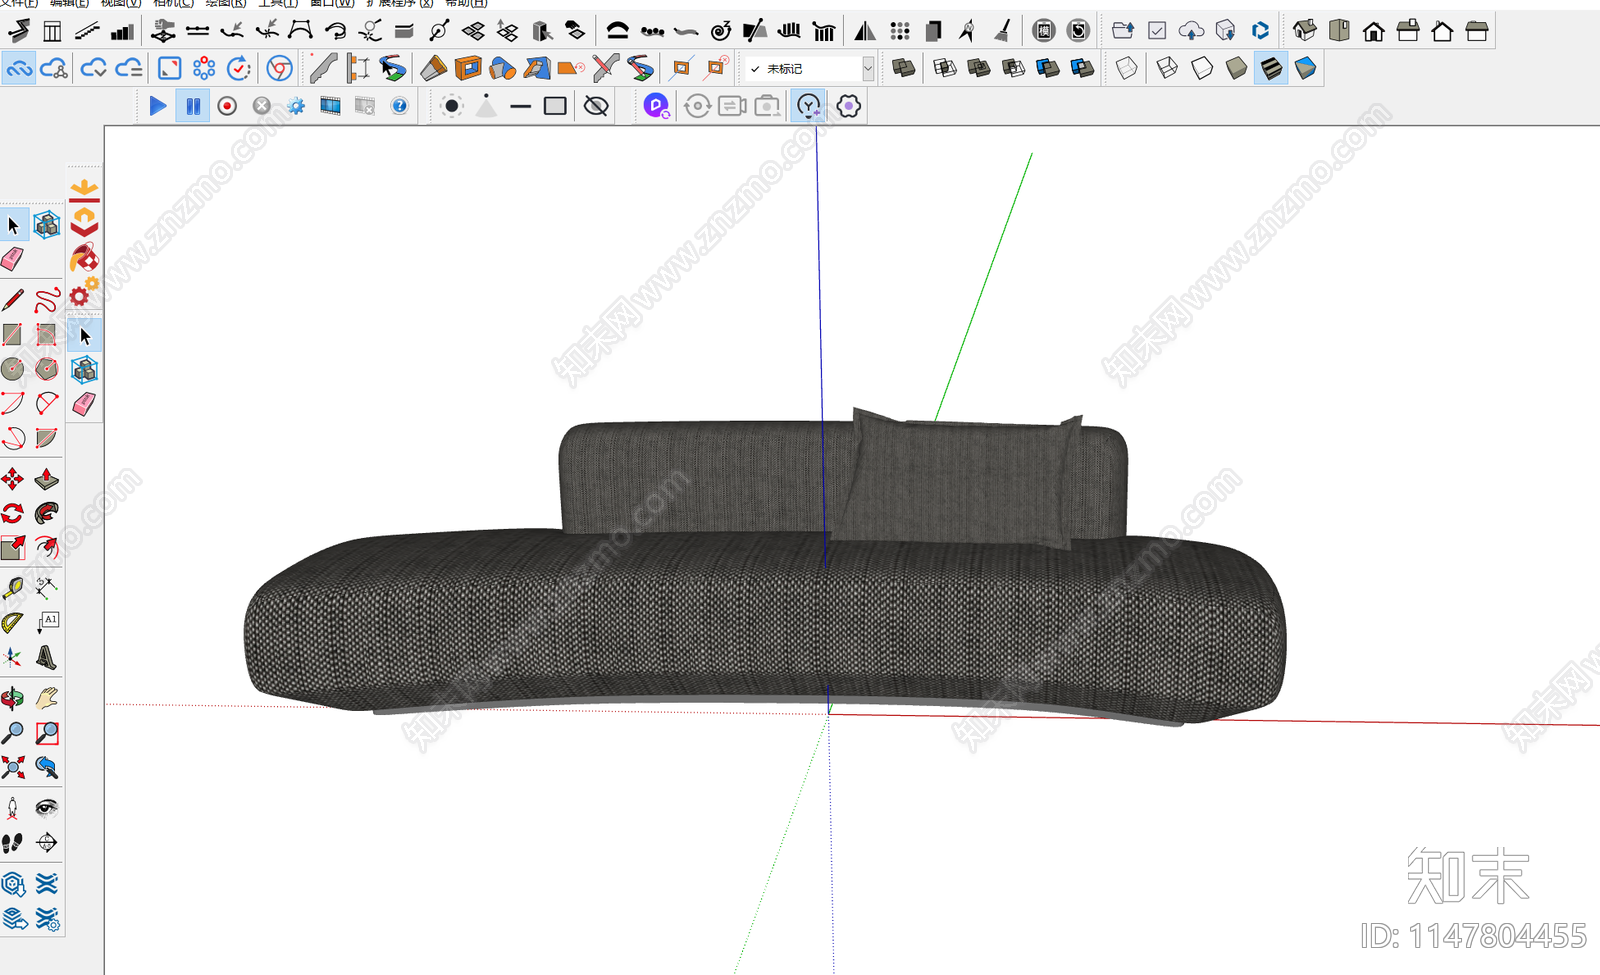This screenshot has width=1600, height=975.
Task: Switch to Iso house view
Action: pyautogui.click(x=1304, y=31)
